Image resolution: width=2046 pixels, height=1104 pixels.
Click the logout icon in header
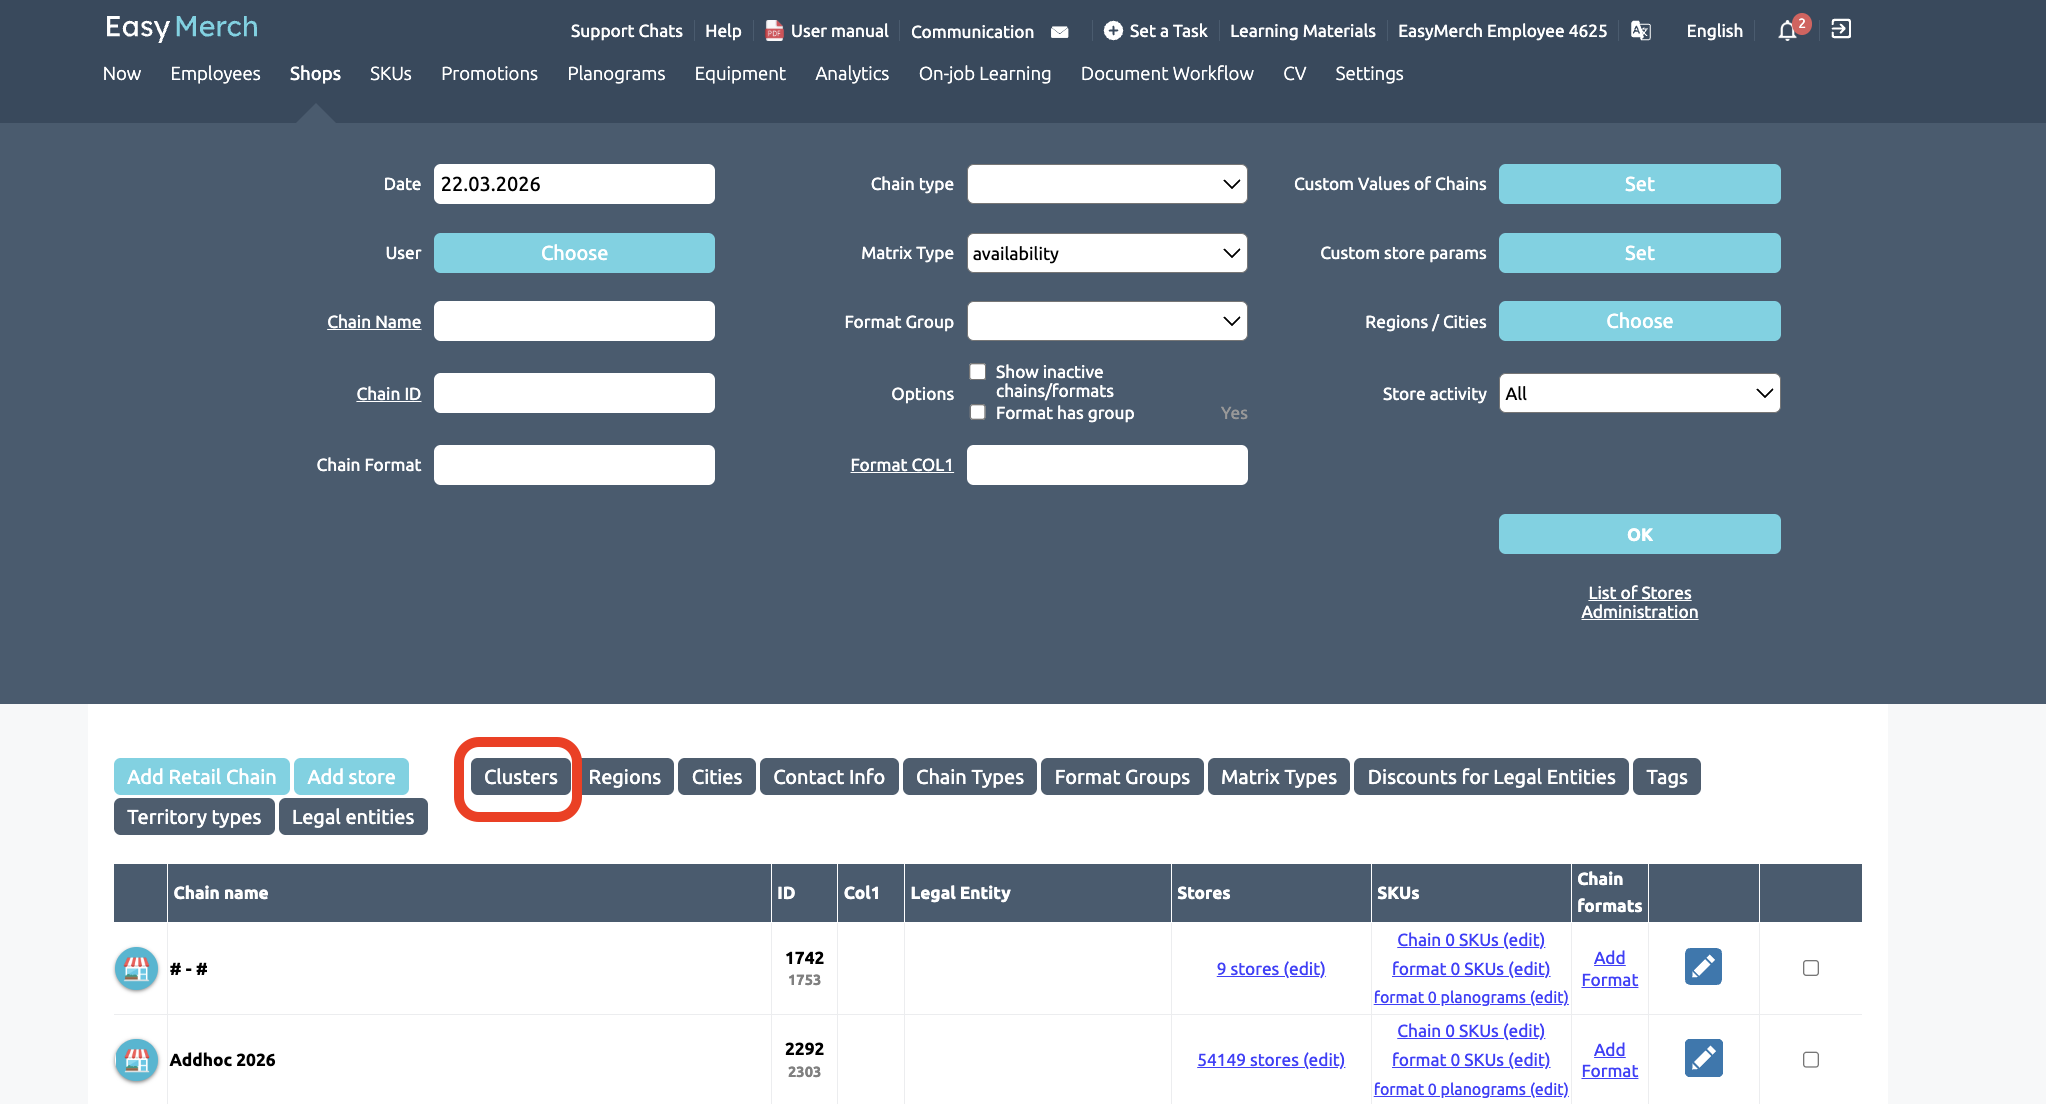[x=1841, y=30]
